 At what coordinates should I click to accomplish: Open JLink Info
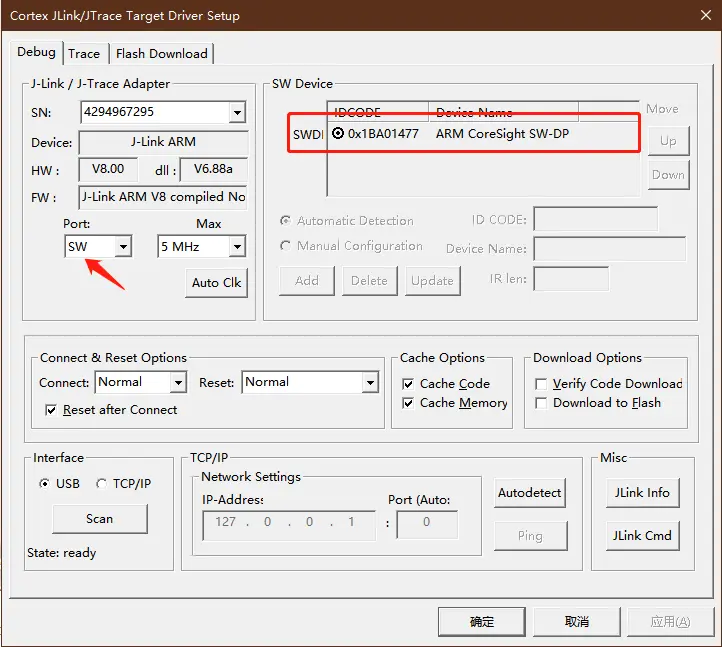[642, 493]
